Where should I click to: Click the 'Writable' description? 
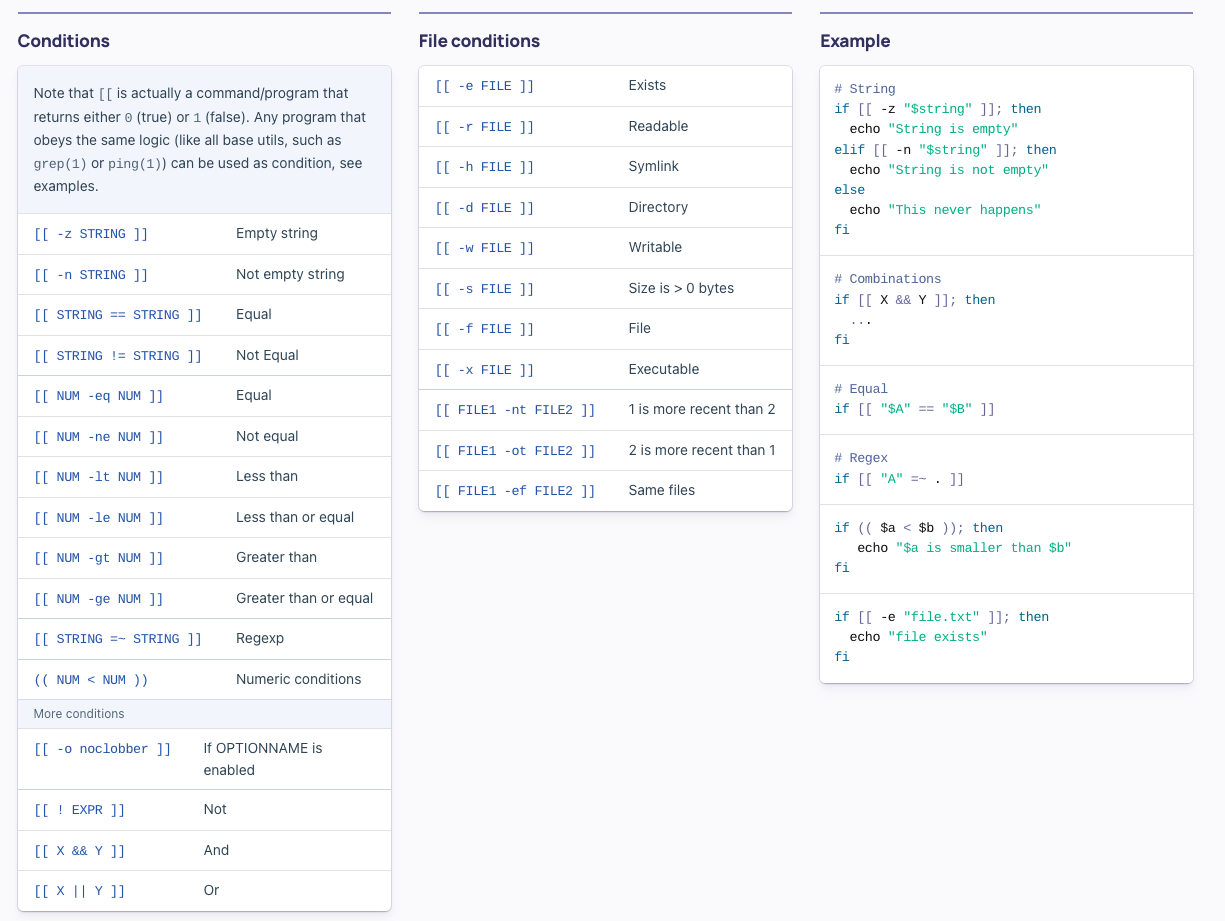coord(655,247)
